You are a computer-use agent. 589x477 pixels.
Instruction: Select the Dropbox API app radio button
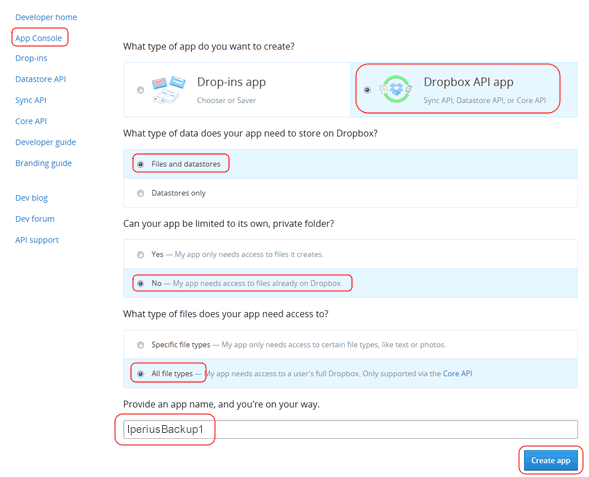pos(367,90)
